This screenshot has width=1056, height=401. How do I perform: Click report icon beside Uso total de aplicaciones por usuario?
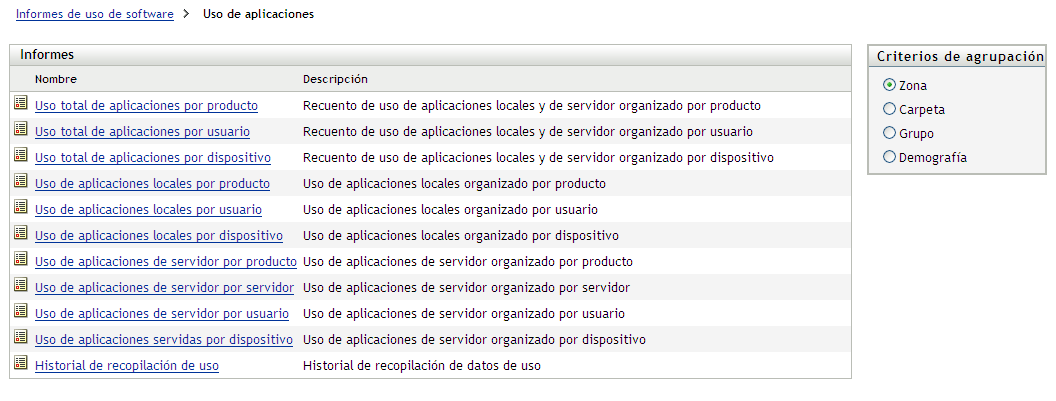click(20, 129)
